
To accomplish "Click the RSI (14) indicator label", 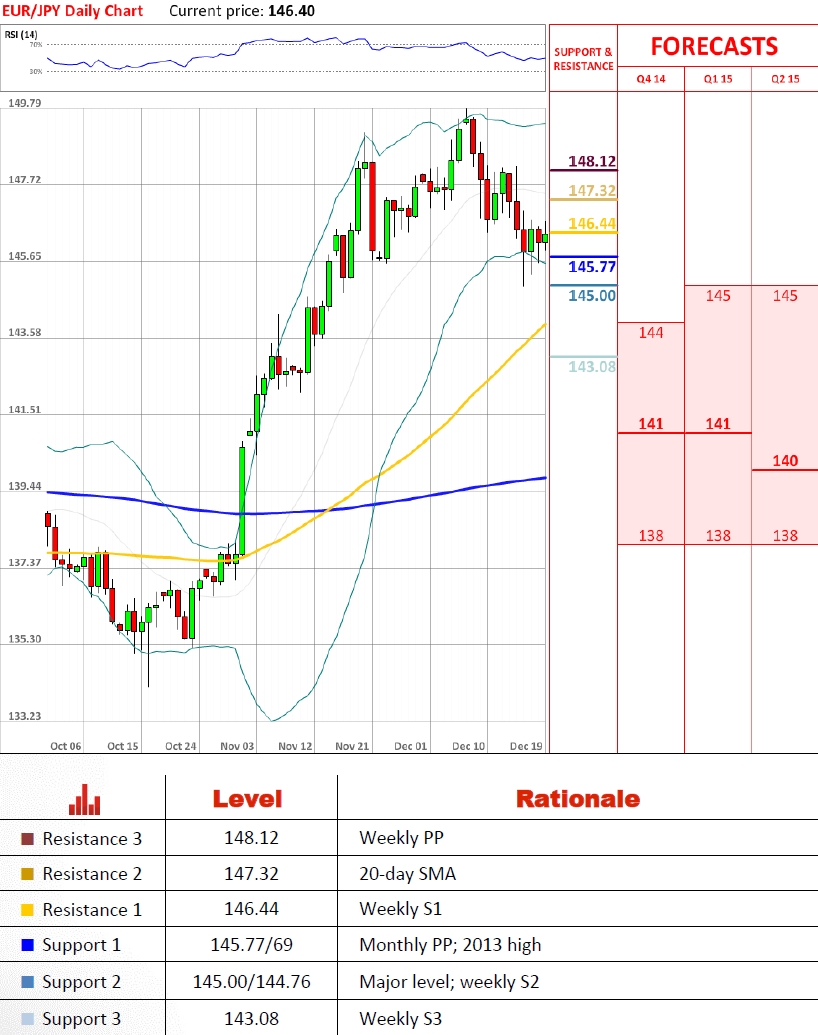I will click(x=21, y=34).
